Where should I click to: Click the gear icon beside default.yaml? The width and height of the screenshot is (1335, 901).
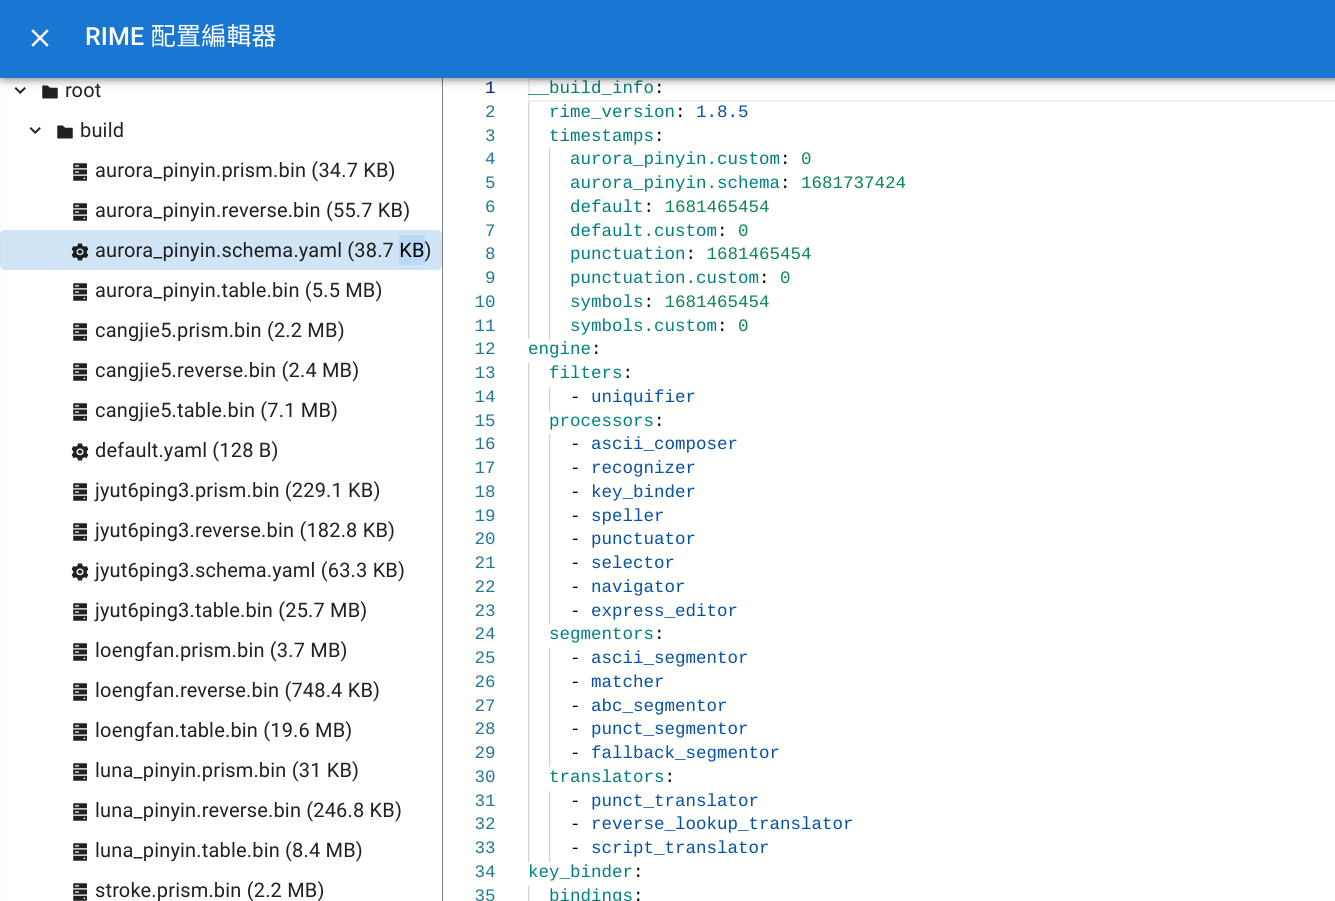[x=80, y=452]
